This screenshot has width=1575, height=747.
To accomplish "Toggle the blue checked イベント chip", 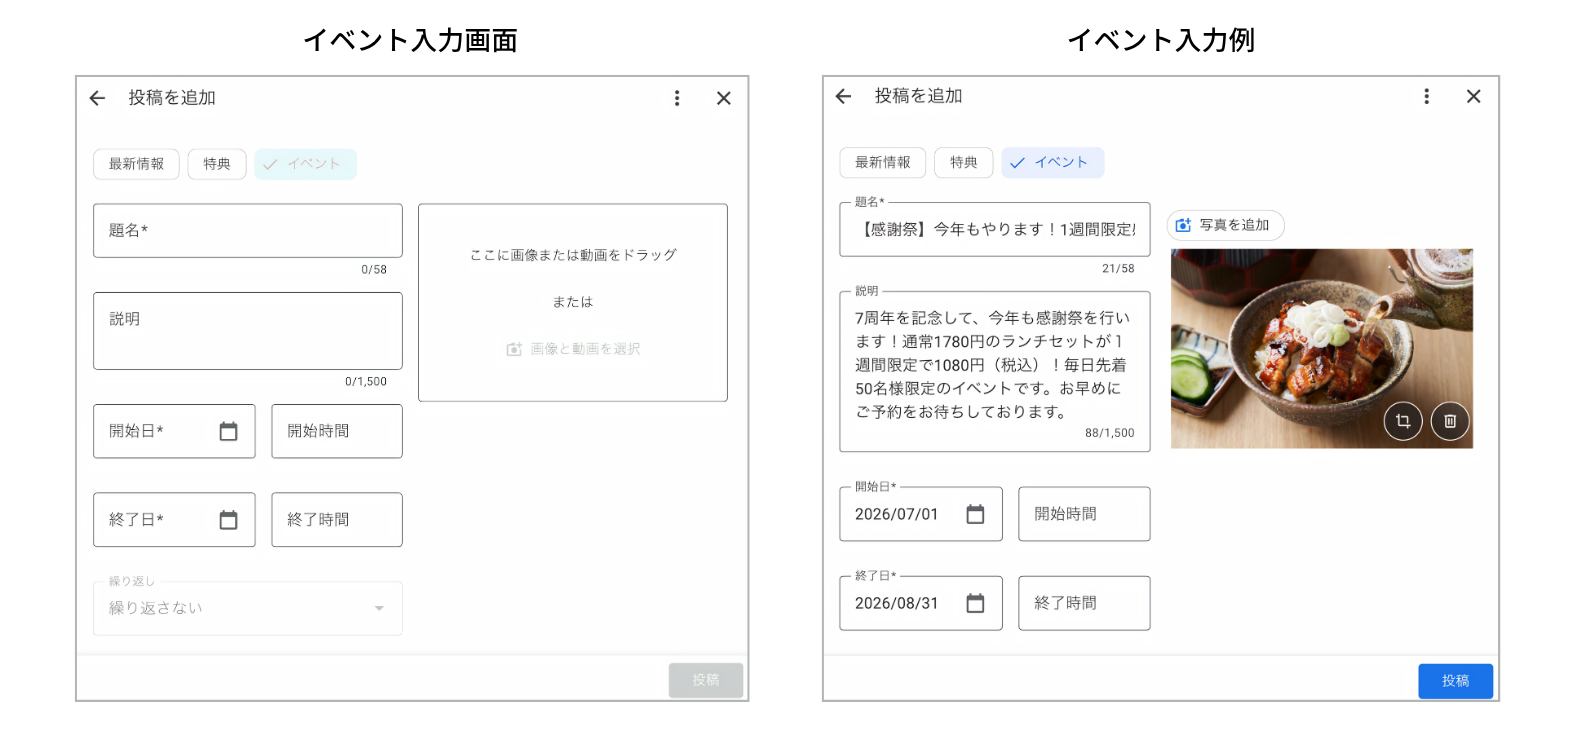I will tap(1053, 162).
